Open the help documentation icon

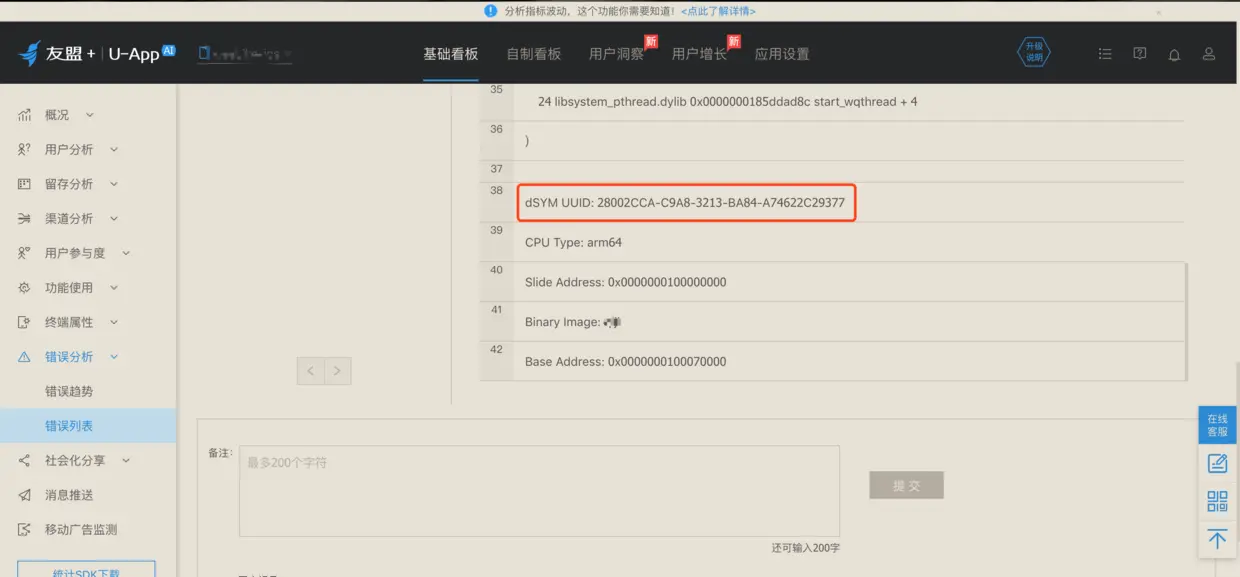click(x=1139, y=54)
